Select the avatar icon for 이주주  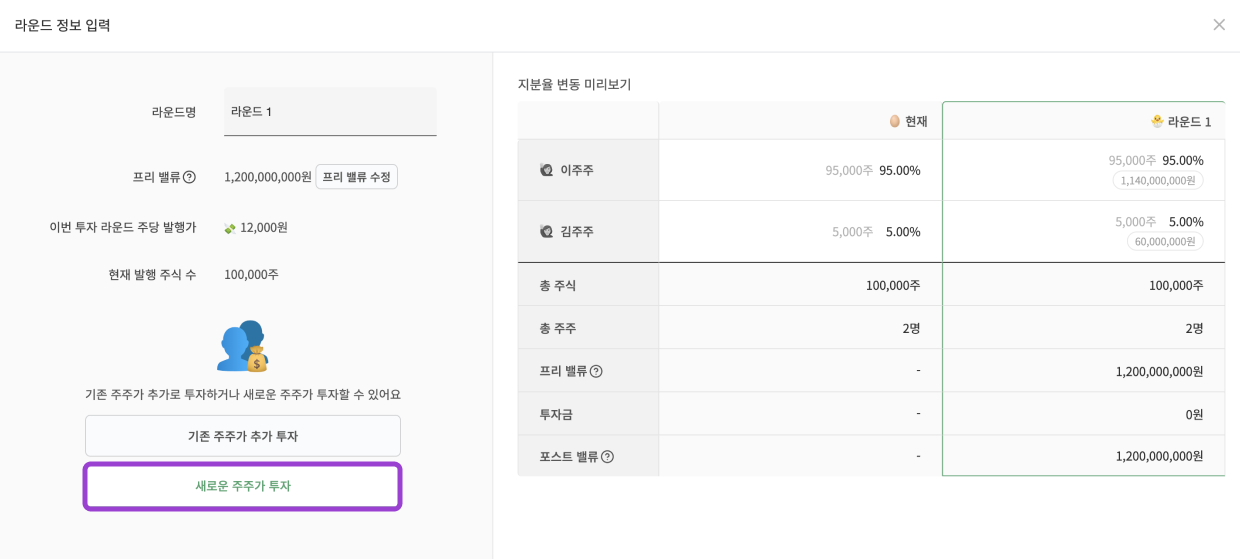click(x=546, y=170)
